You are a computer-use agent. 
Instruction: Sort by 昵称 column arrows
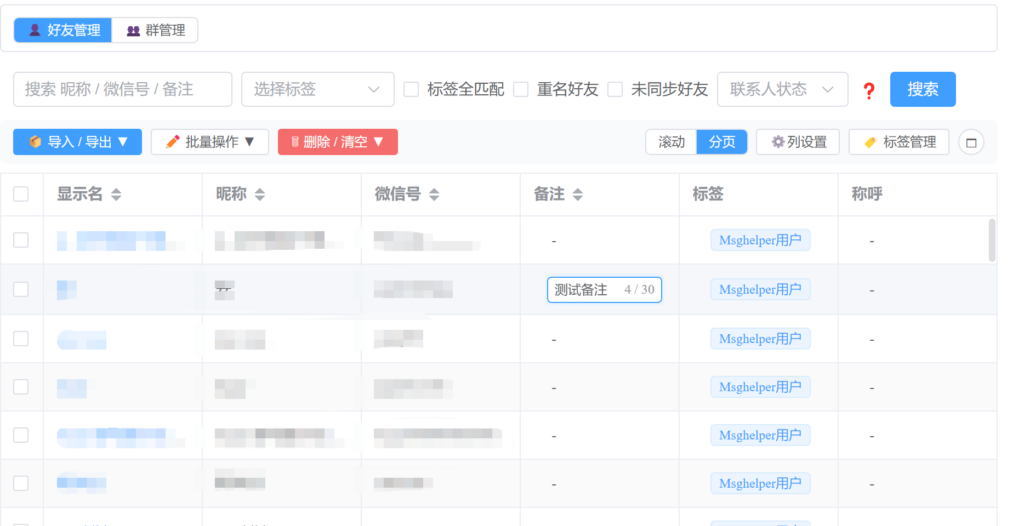(260, 195)
